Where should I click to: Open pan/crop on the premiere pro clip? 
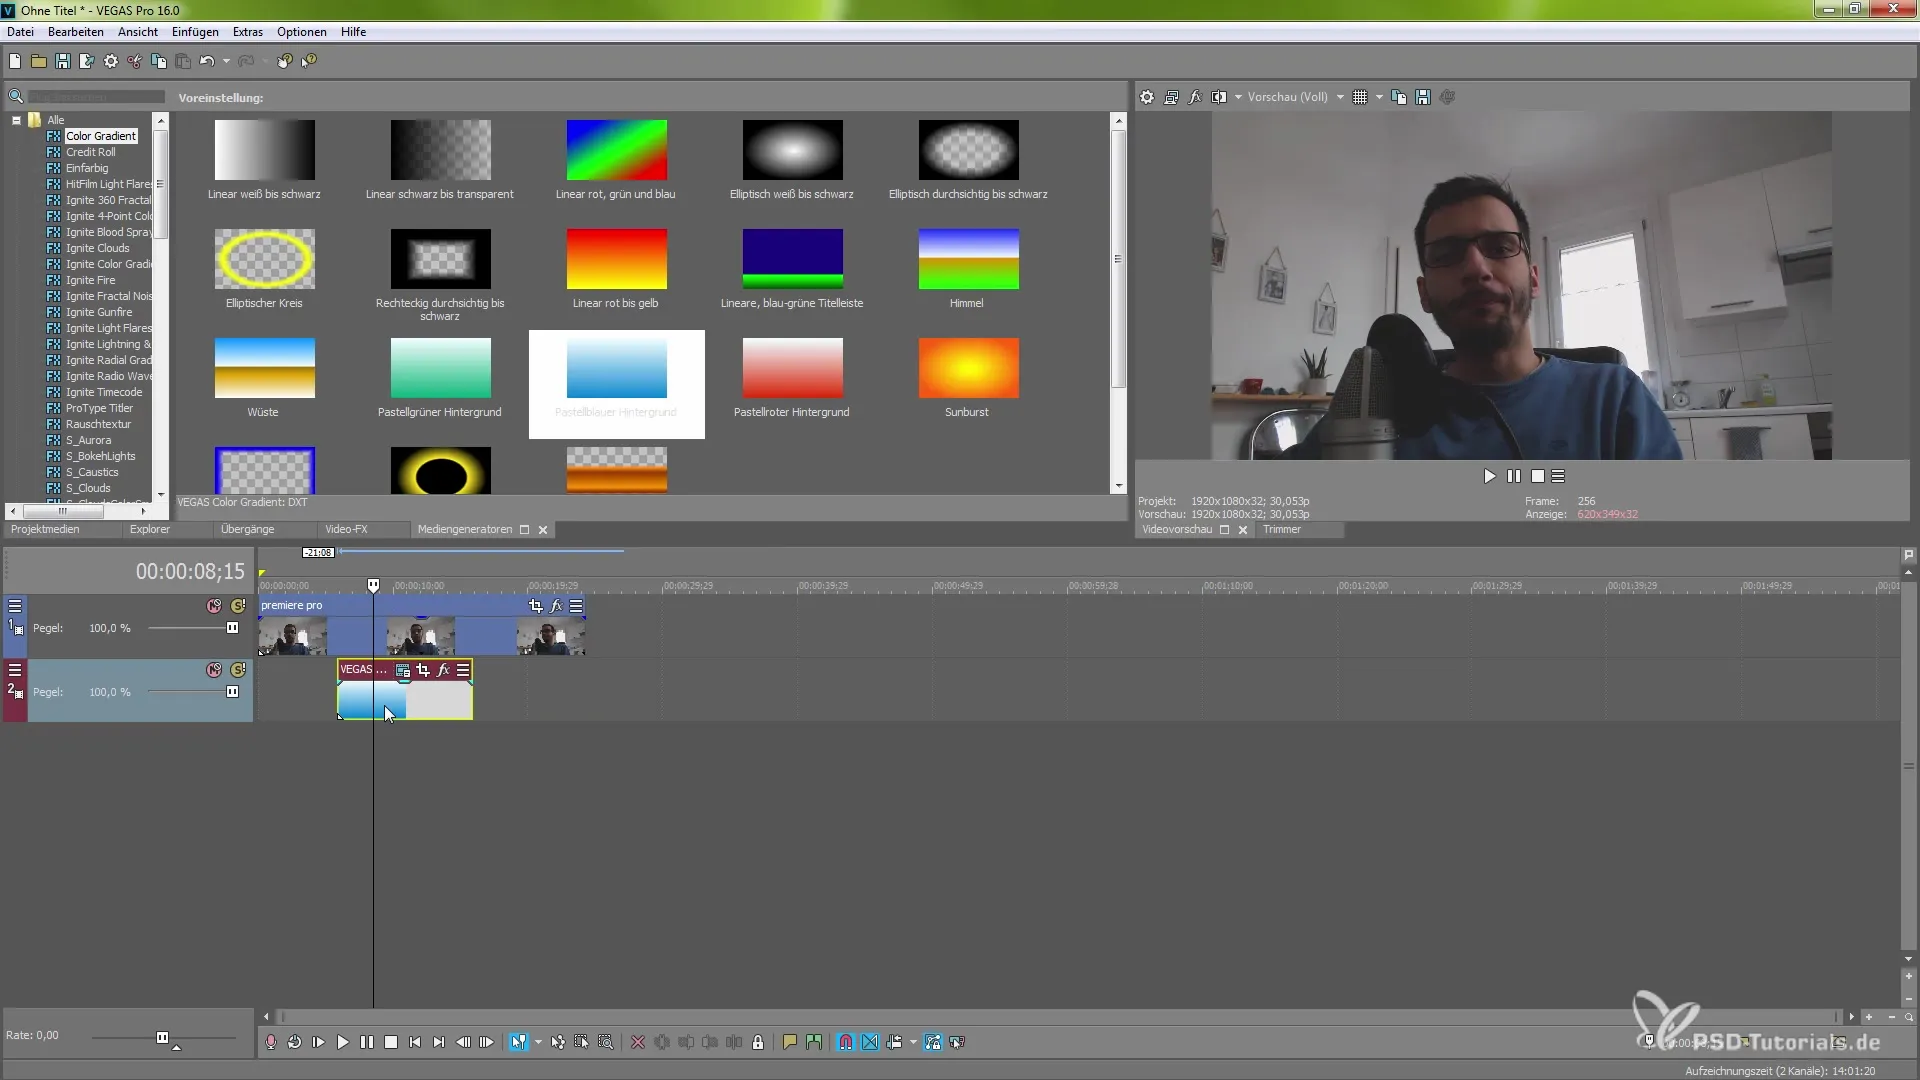pyautogui.click(x=536, y=606)
